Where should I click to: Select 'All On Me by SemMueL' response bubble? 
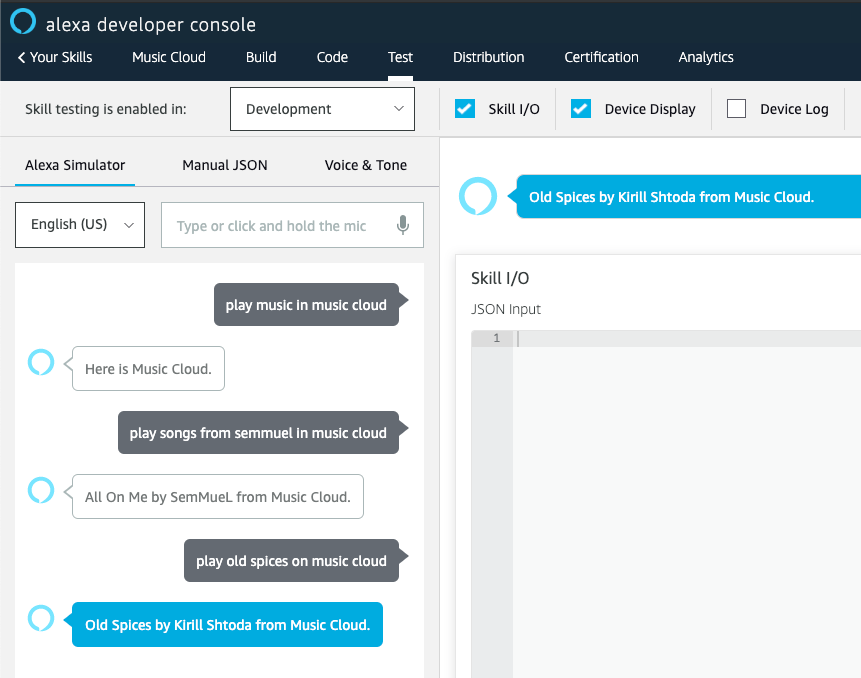tap(217, 496)
